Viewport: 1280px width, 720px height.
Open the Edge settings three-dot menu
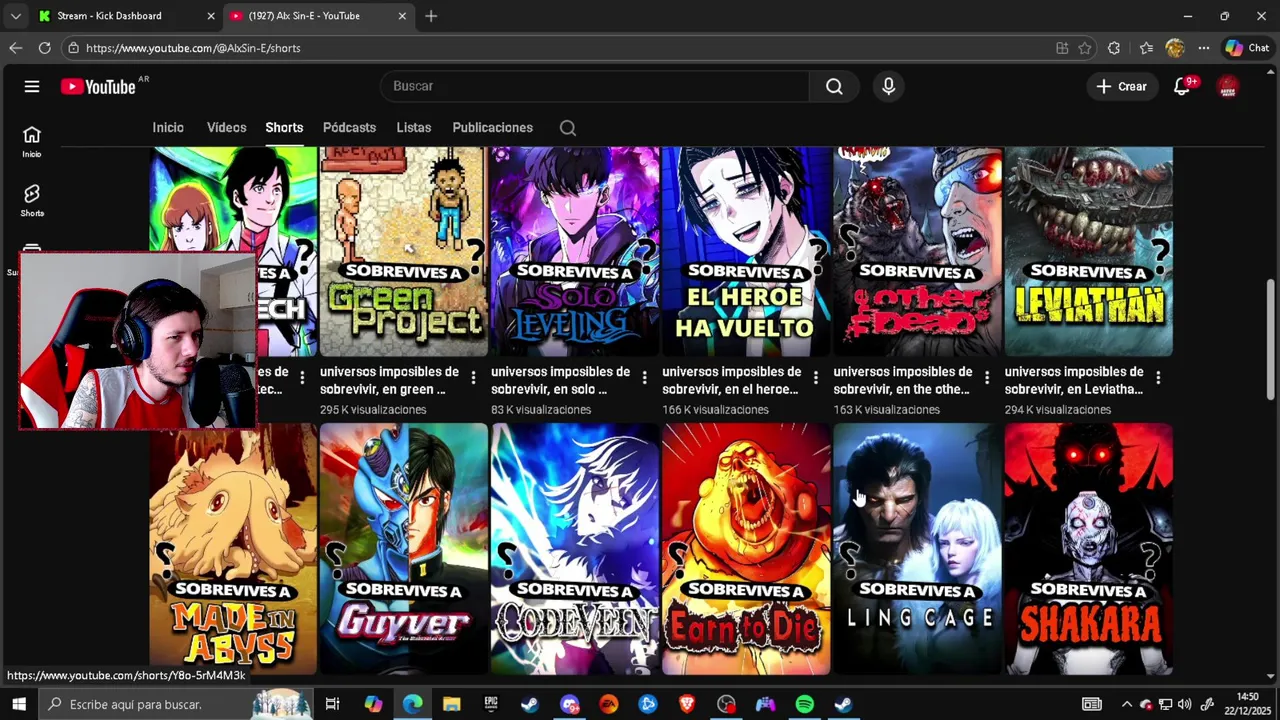(x=1204, y=48)
